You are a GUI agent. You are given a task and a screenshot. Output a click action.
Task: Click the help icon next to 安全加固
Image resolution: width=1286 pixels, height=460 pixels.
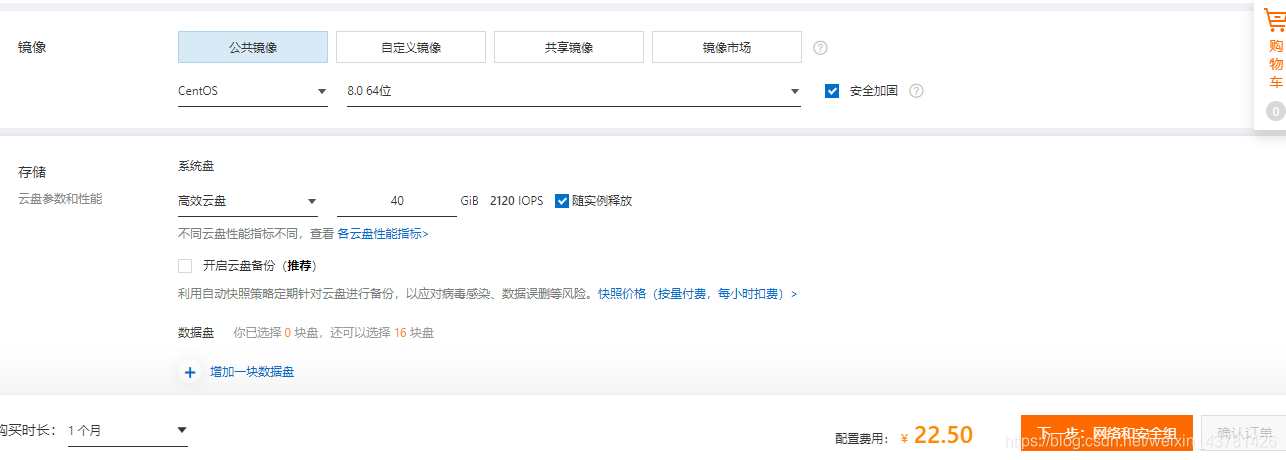916,91
